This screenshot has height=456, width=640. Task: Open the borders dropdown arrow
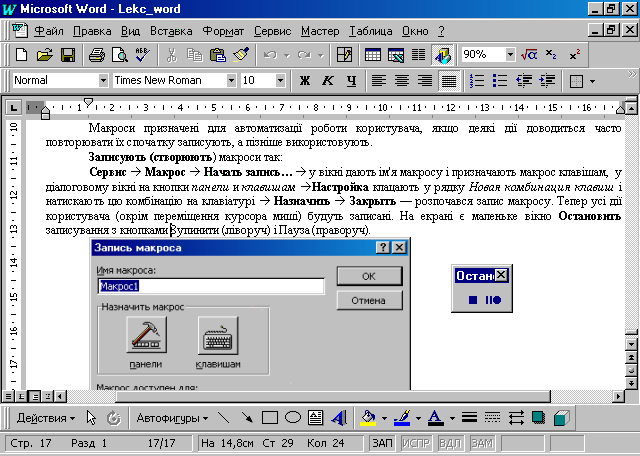tap(592, 81)
